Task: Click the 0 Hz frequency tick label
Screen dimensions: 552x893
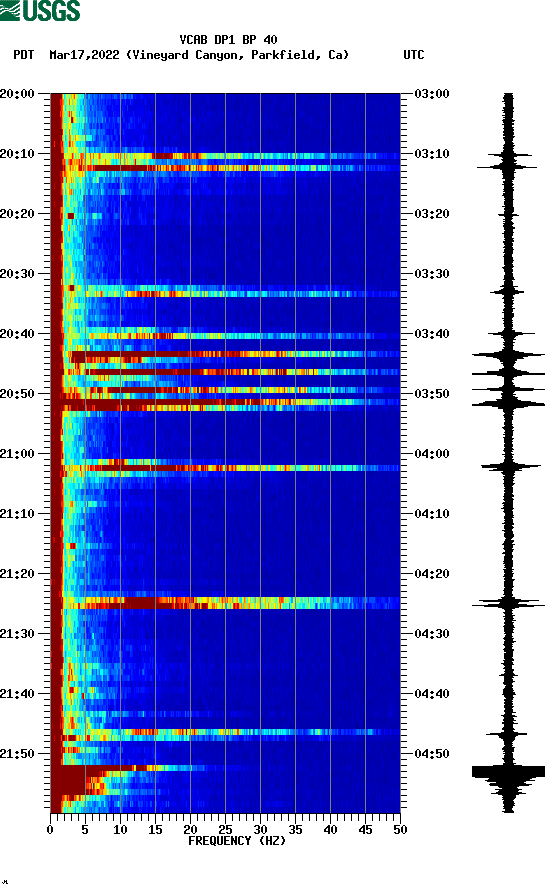Action: [50, 830]
